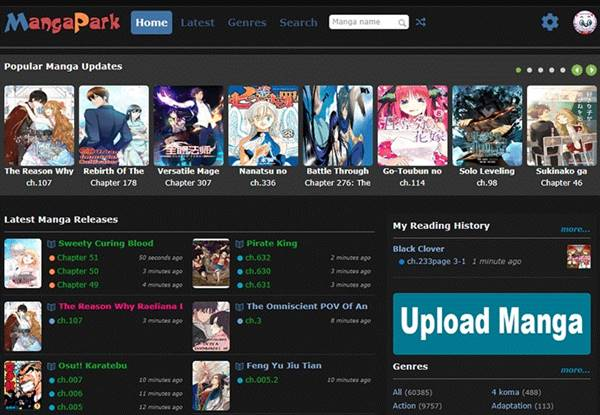The image size is (600, 415).
Task: Go to next popular manga slide
Action: click(589, 70)
